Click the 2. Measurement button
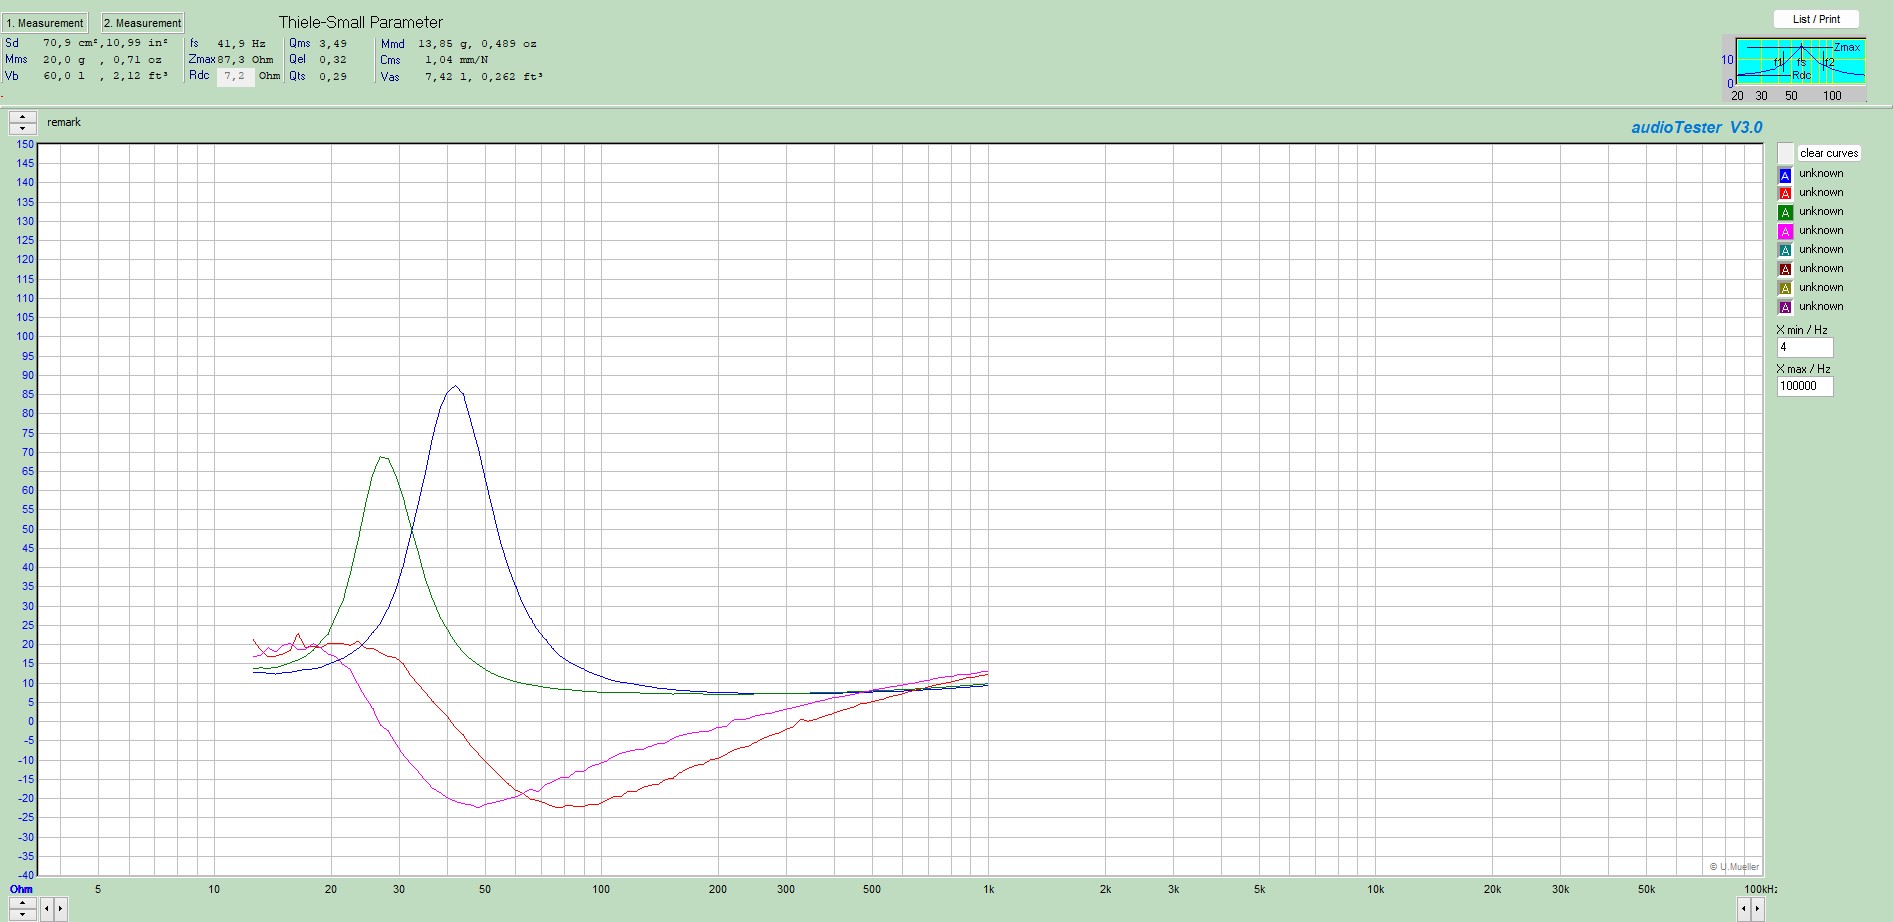Image resolution: width=1893 pixels, height=922 pixels. (142, 22)
